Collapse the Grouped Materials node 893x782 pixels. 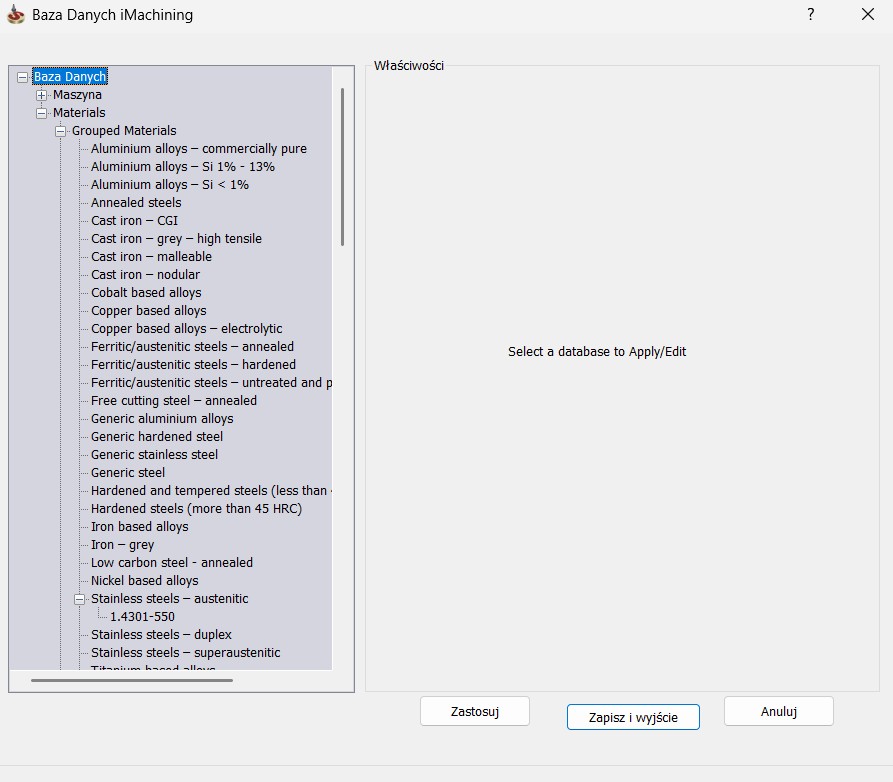60,131
